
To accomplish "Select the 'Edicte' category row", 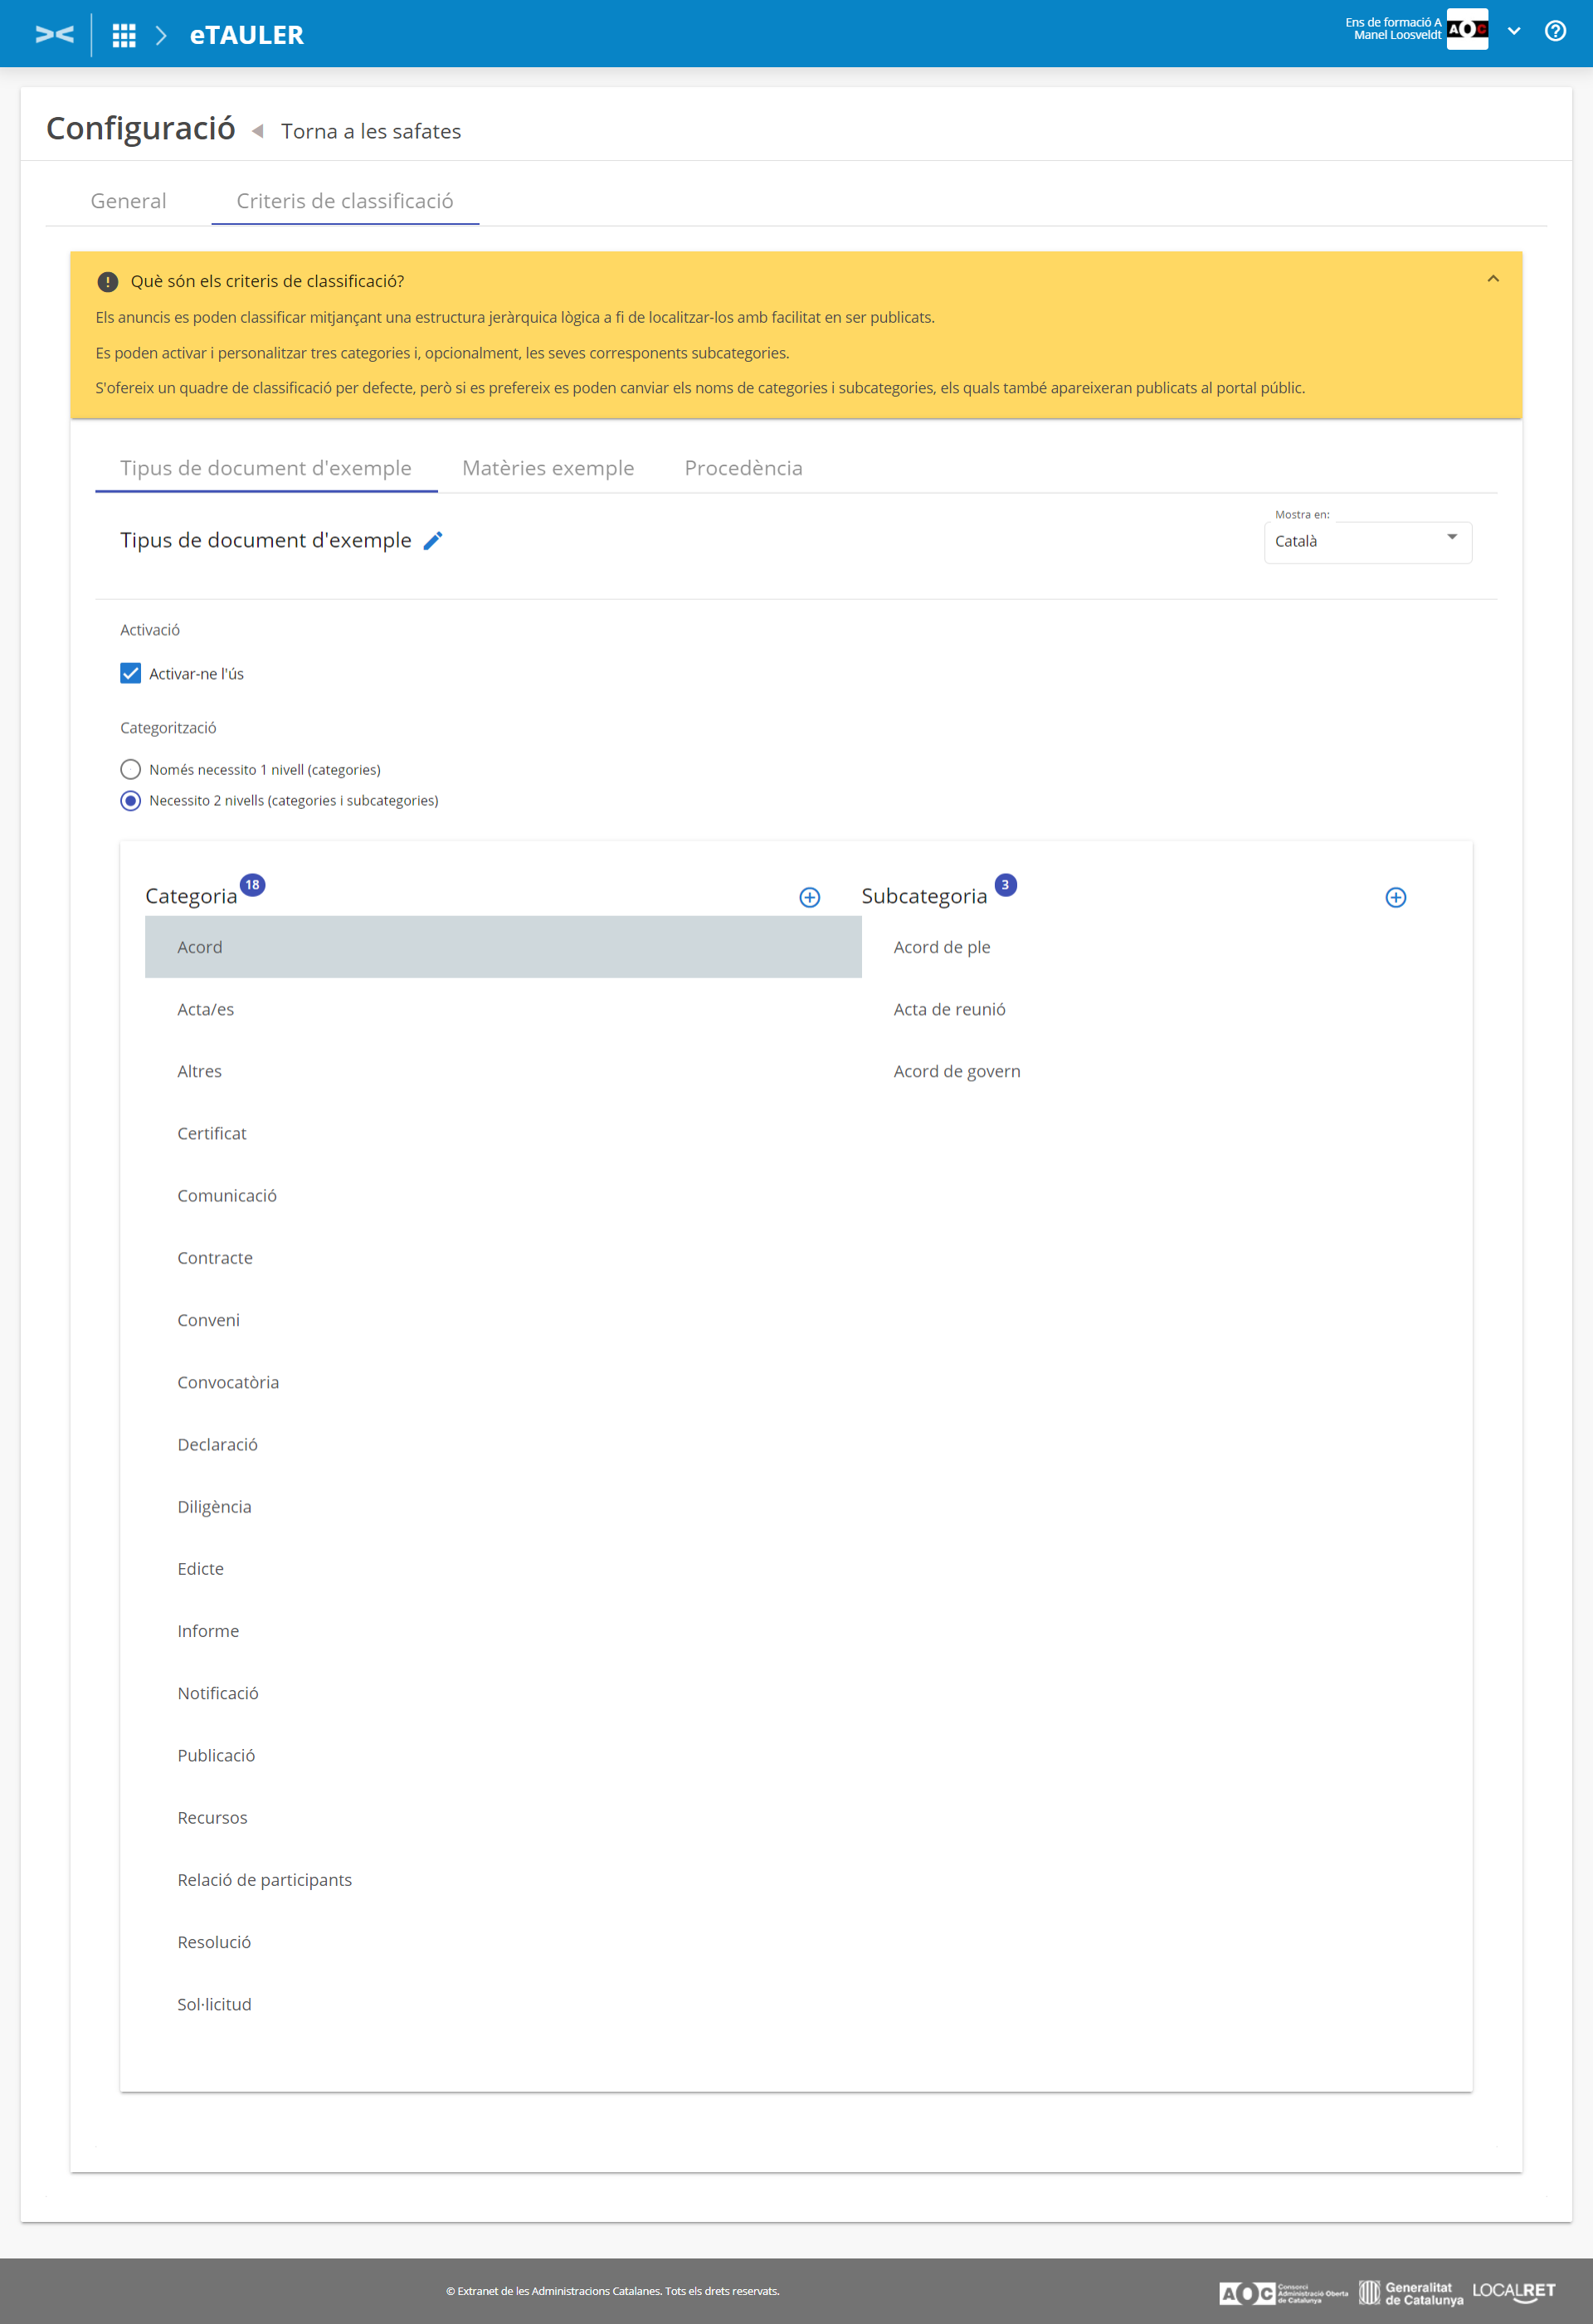I will [x=201, y=1569].
